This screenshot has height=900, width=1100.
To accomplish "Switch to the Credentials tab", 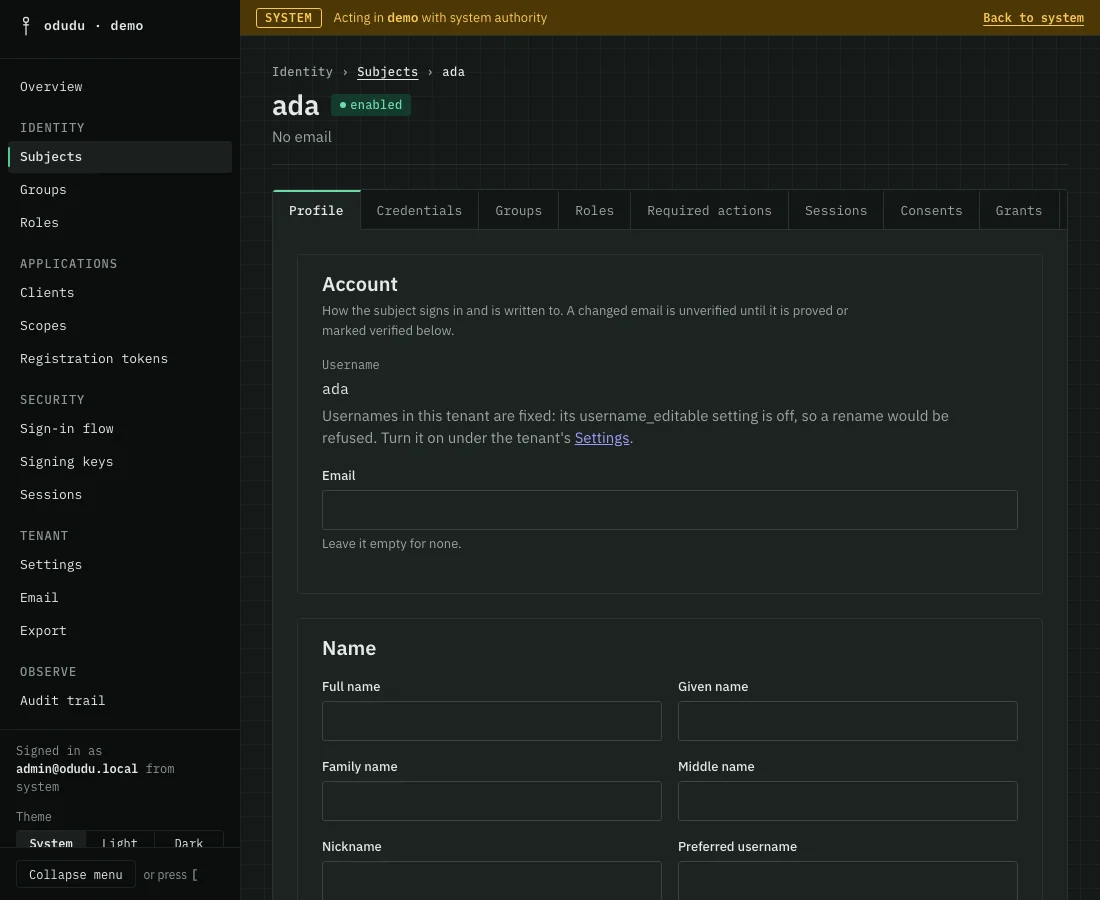I will point(420,210).
